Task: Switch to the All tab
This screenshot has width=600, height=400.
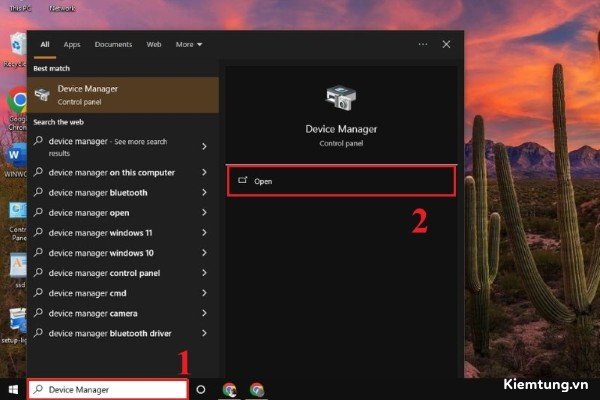Action: click(x=45, y=44)
